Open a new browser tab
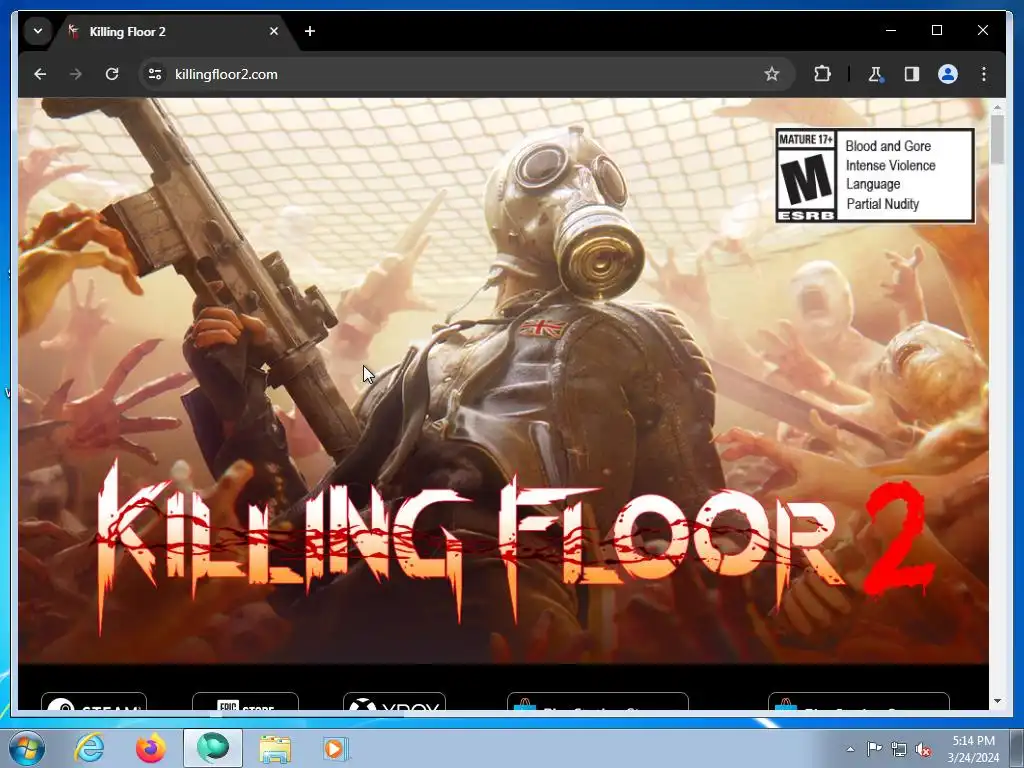 tap(310, 31)
